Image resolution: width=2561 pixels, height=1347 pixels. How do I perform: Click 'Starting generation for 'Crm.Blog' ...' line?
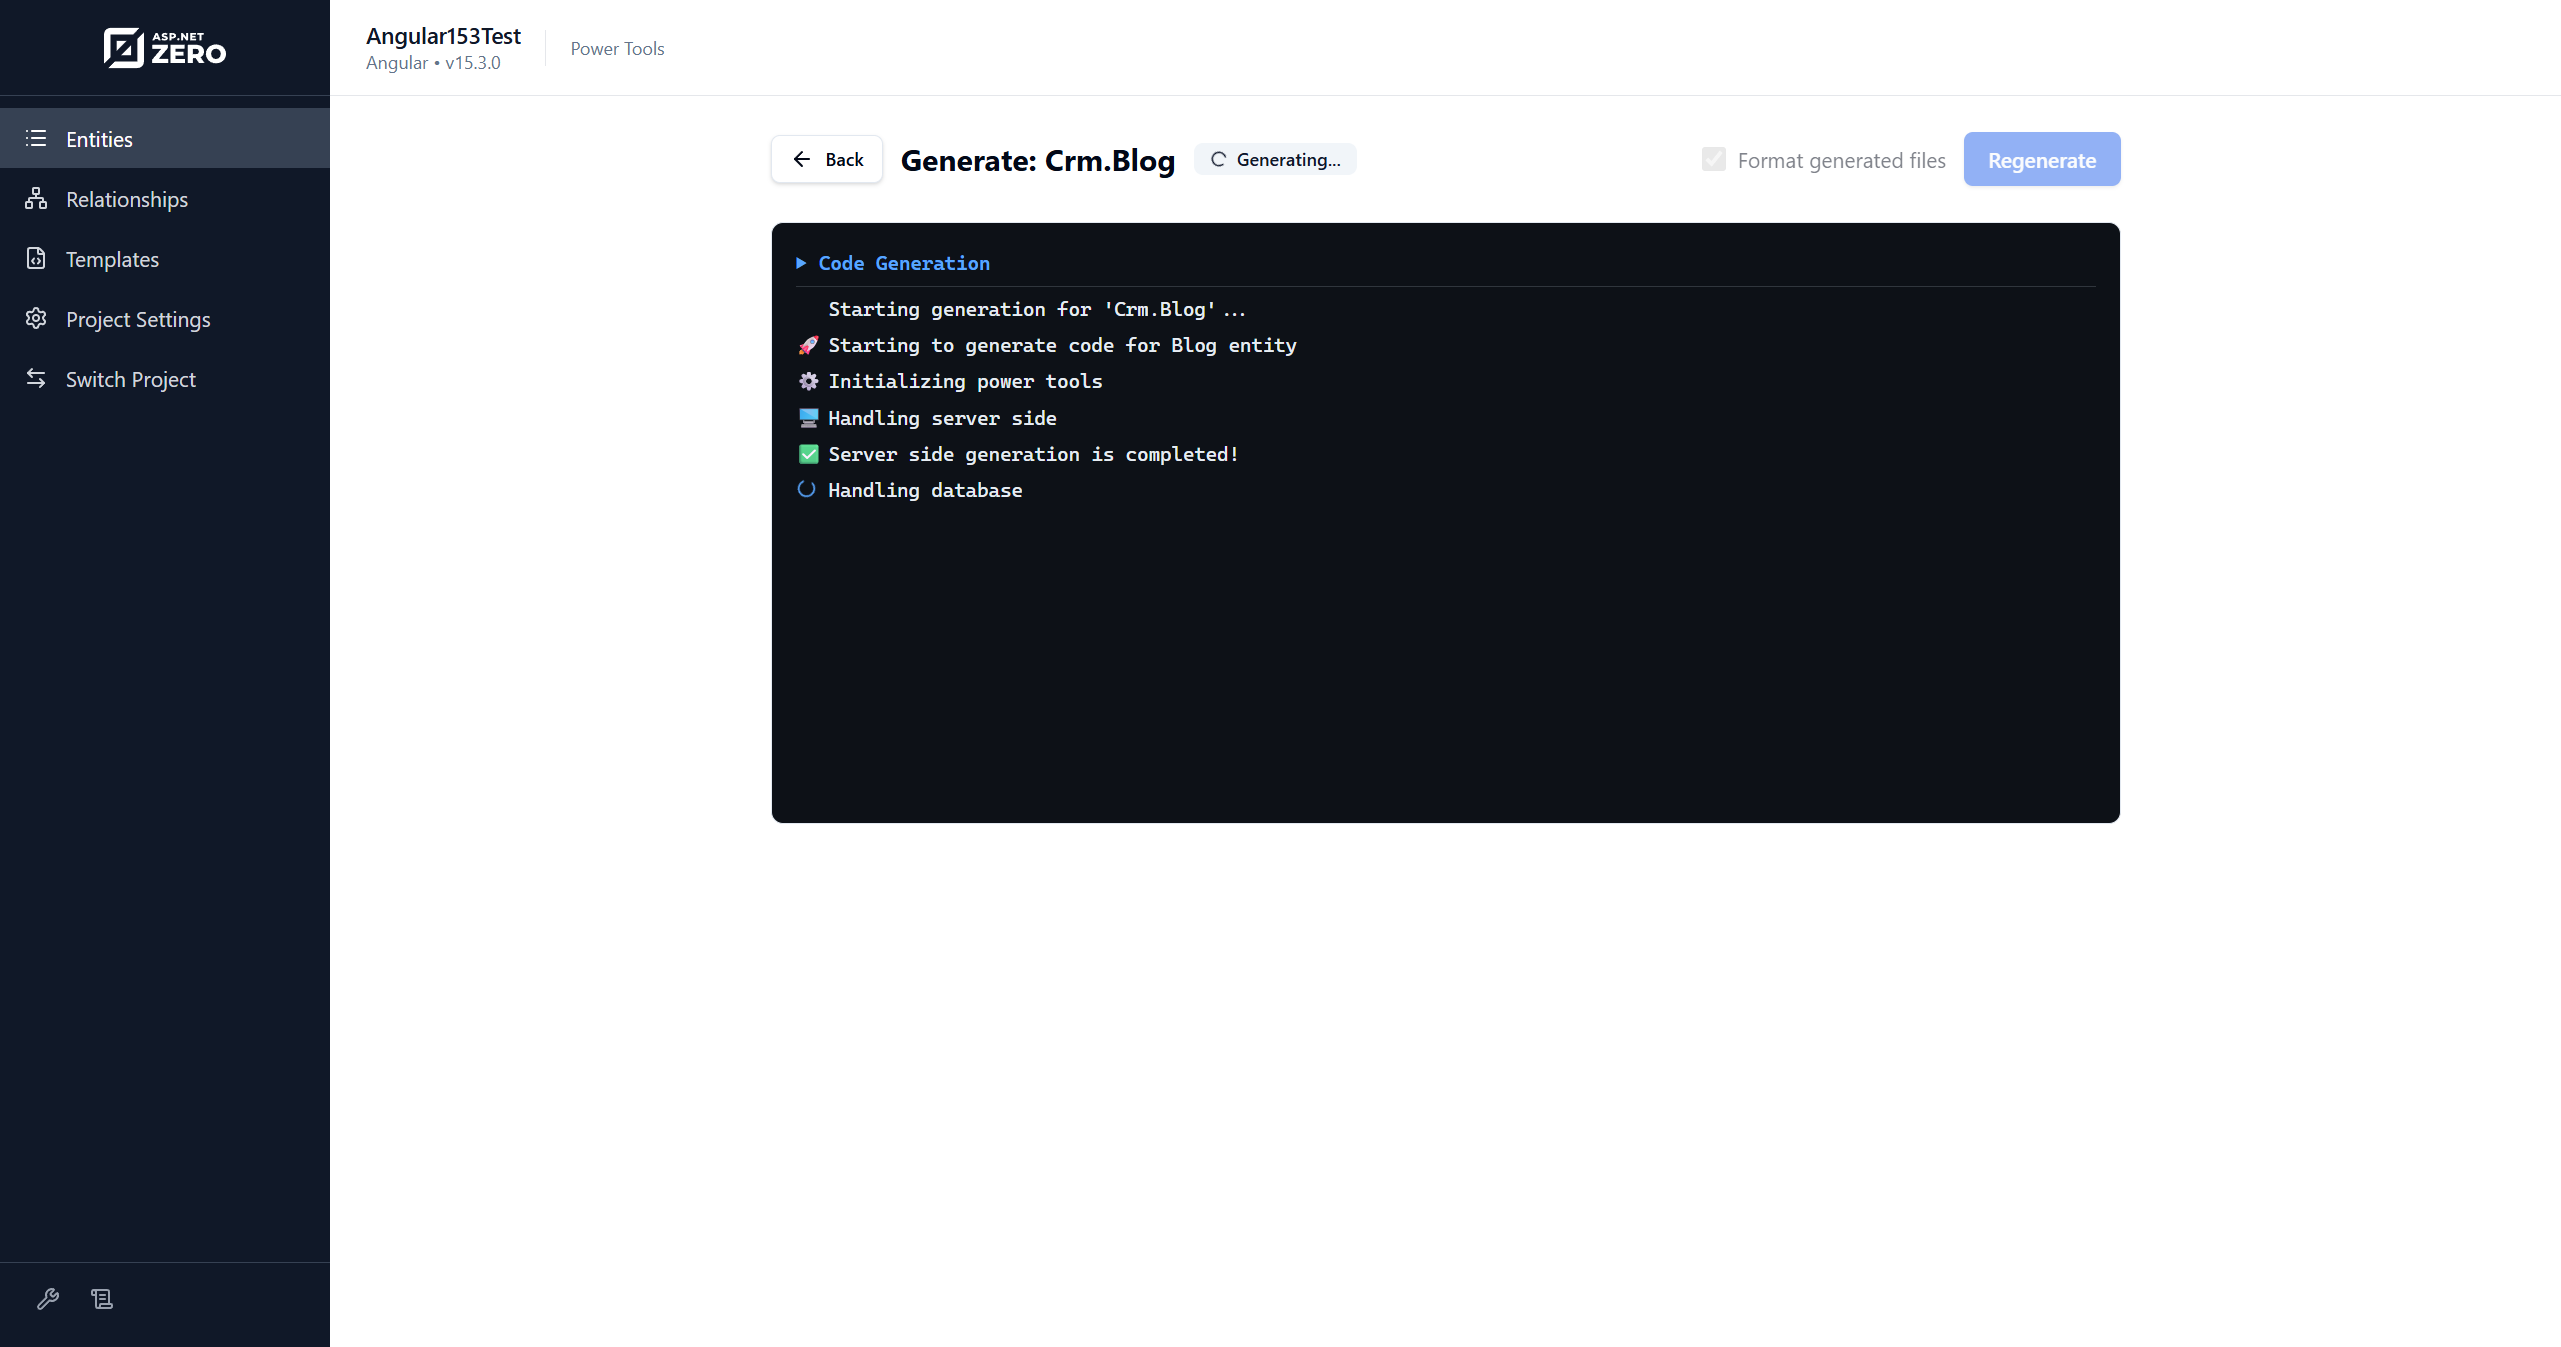click(1037, 309)
